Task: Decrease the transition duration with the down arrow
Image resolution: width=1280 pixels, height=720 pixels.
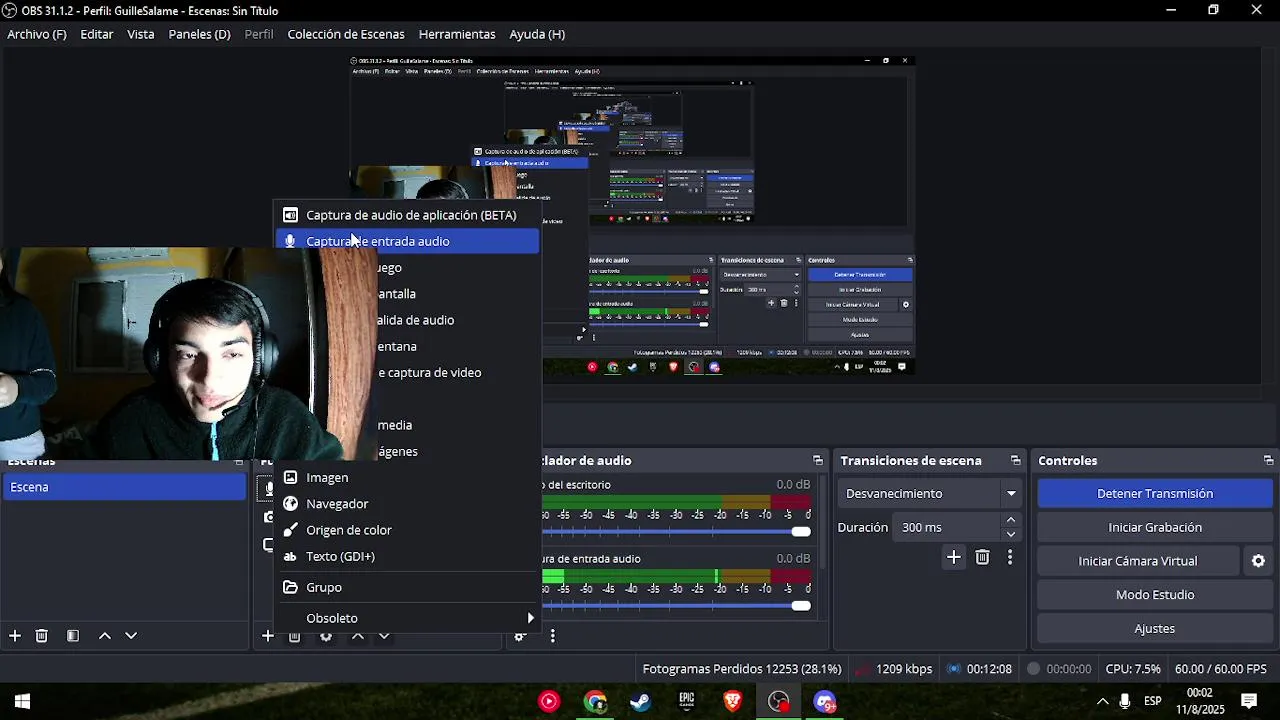Action: coord(1011,534)
